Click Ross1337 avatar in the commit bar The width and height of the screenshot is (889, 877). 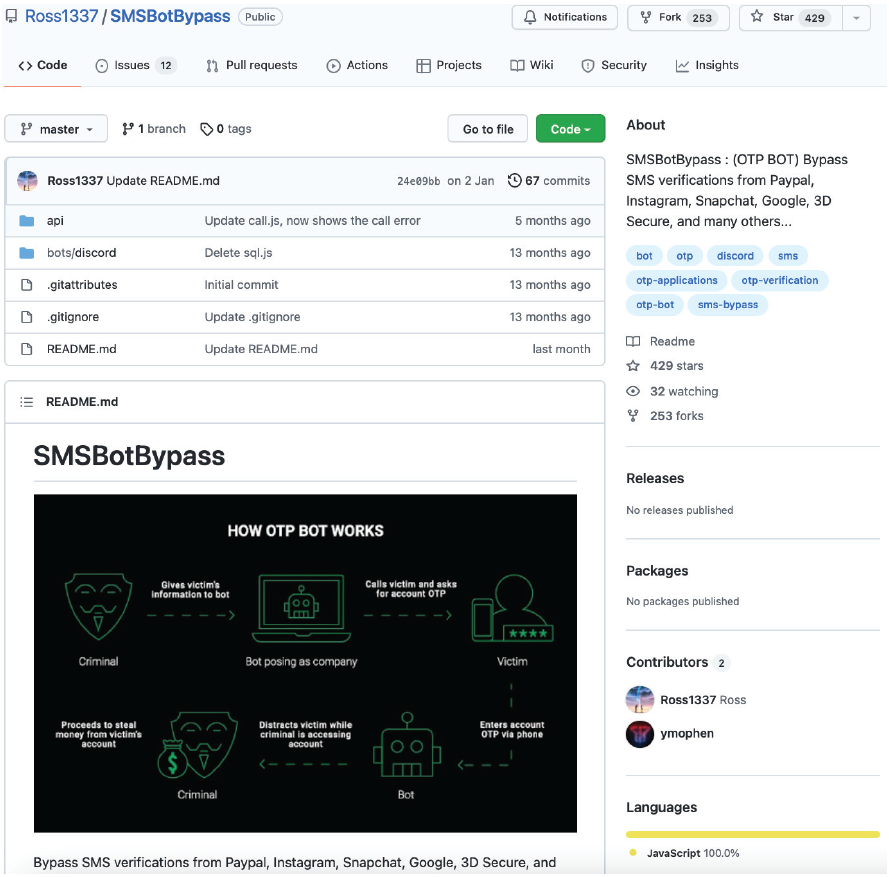27,181
